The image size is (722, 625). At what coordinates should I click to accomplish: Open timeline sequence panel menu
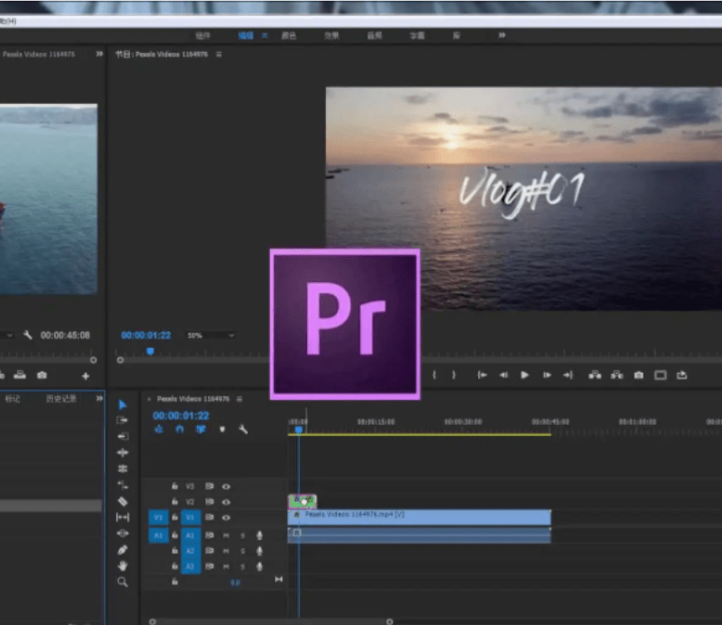[239, 399]
